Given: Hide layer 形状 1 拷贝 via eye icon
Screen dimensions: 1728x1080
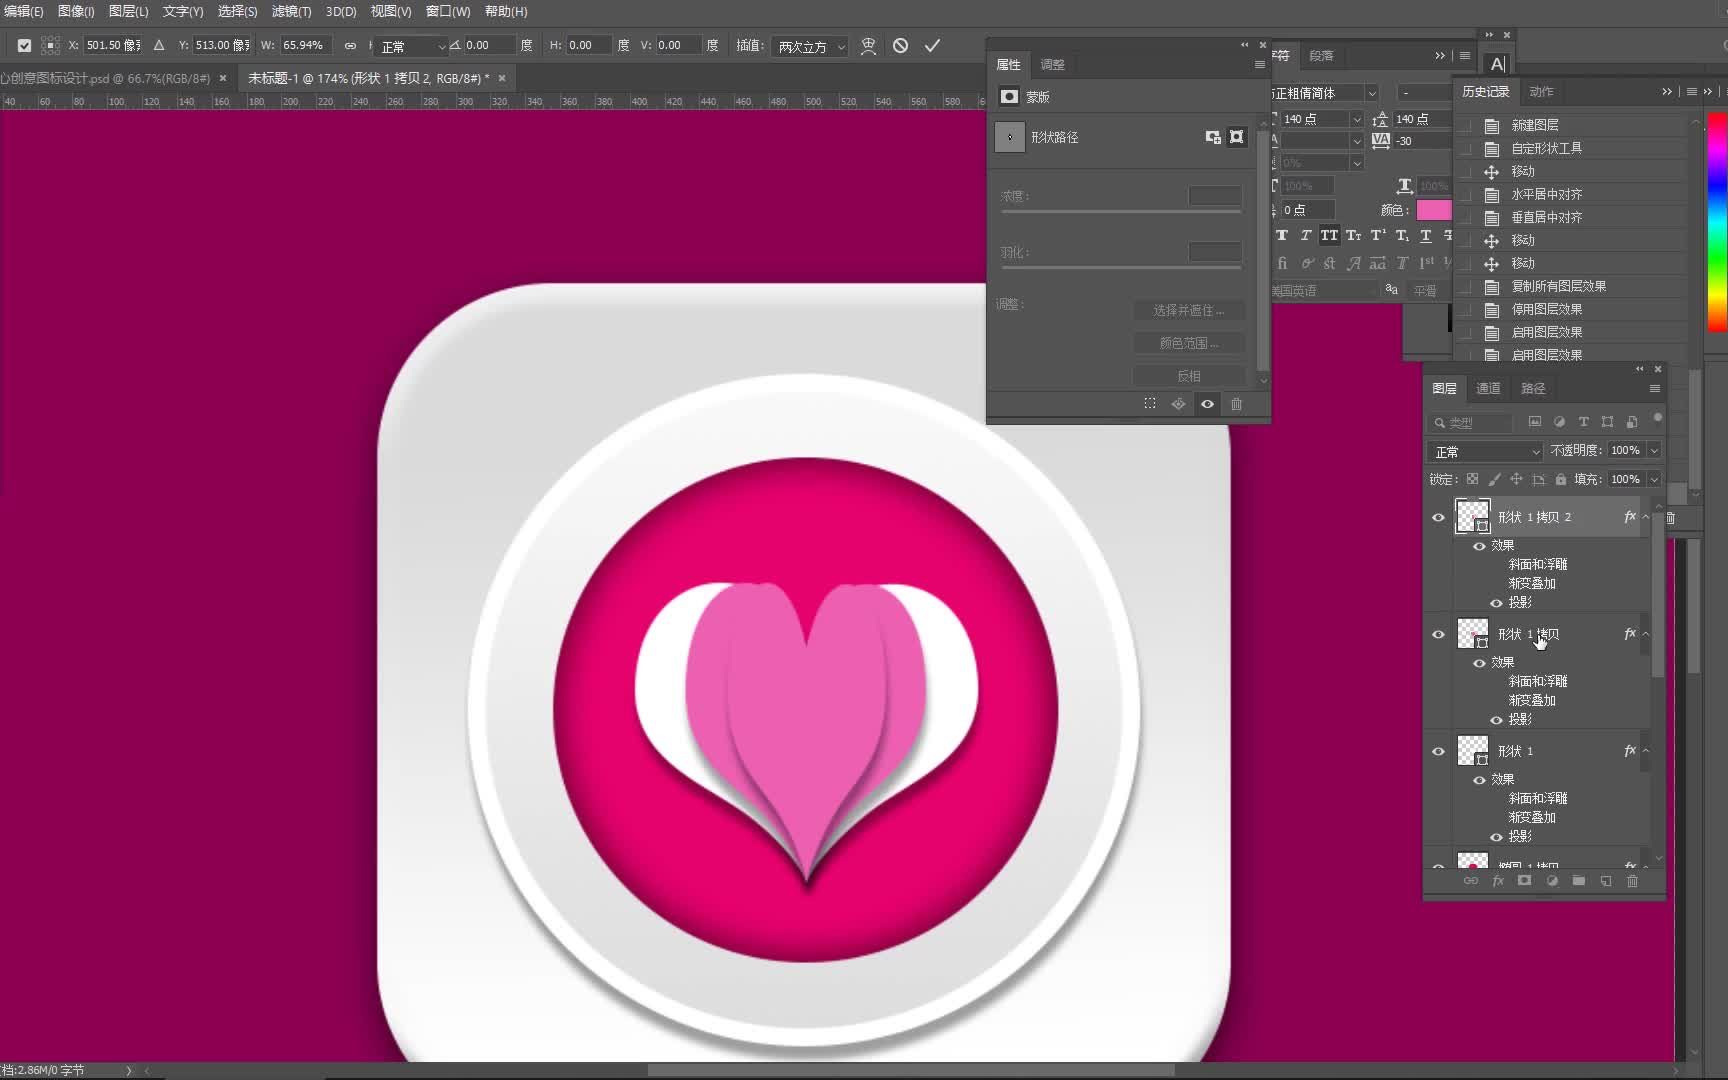Looking at the screenshot, I should coord(1438,634).
